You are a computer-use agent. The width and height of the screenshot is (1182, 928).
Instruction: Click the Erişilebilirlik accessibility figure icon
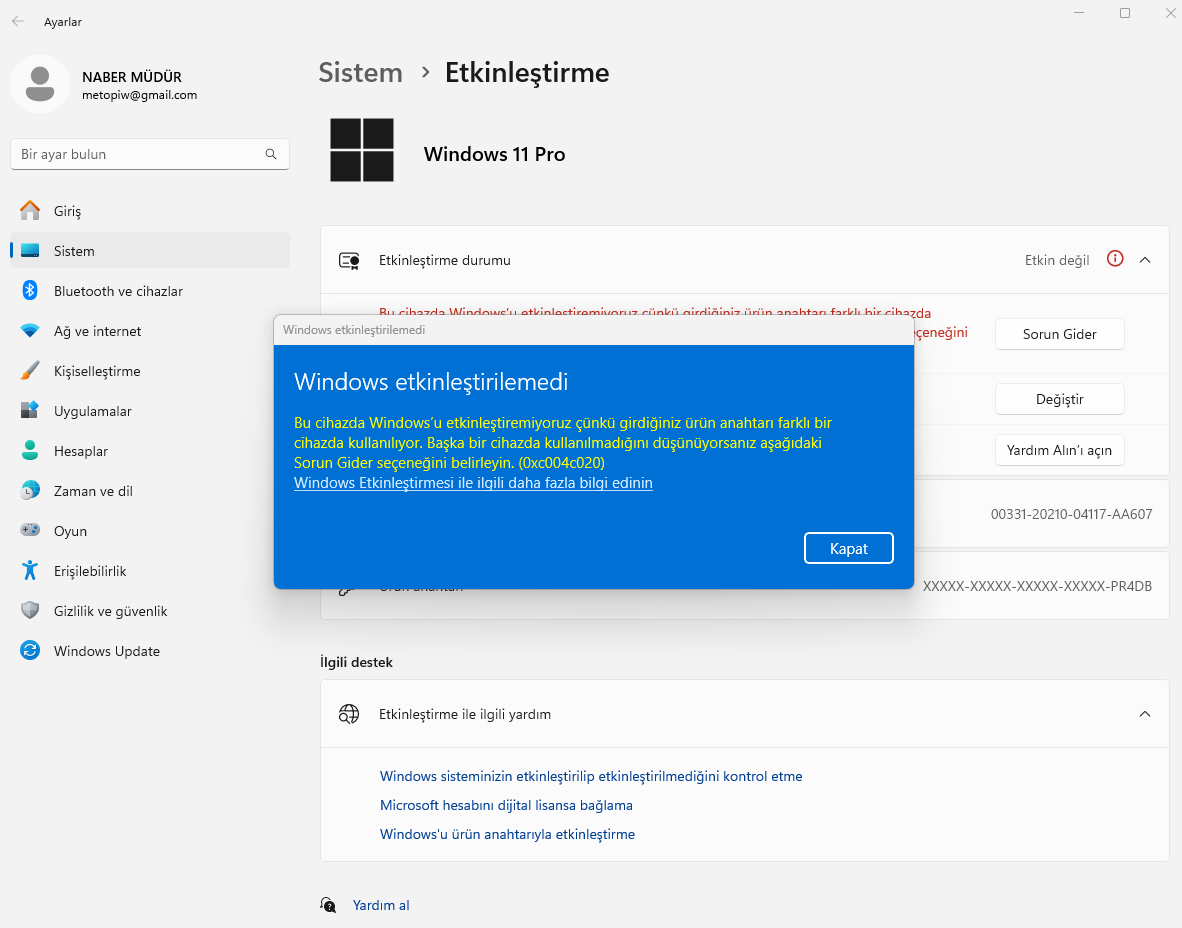click(x=30, y=570)
